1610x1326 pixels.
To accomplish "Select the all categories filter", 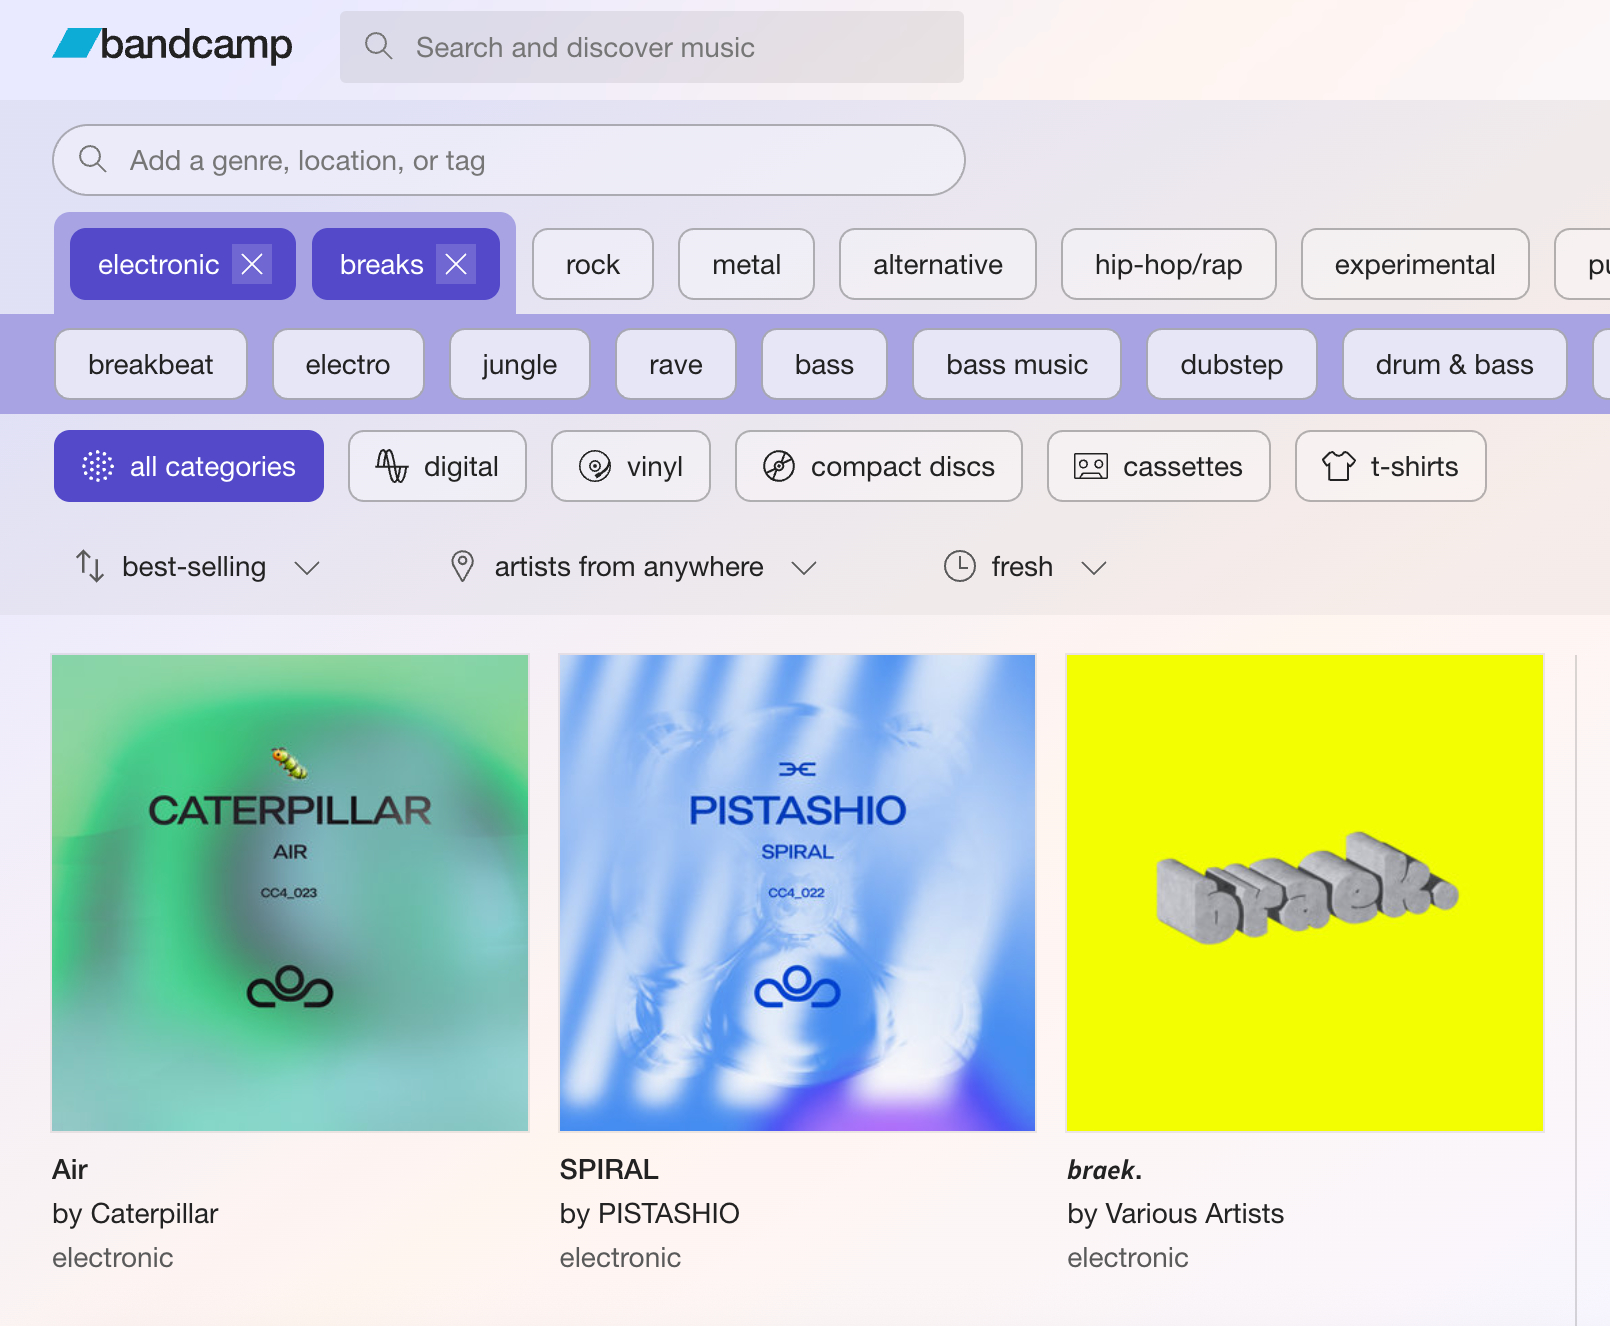I will 189,466.
